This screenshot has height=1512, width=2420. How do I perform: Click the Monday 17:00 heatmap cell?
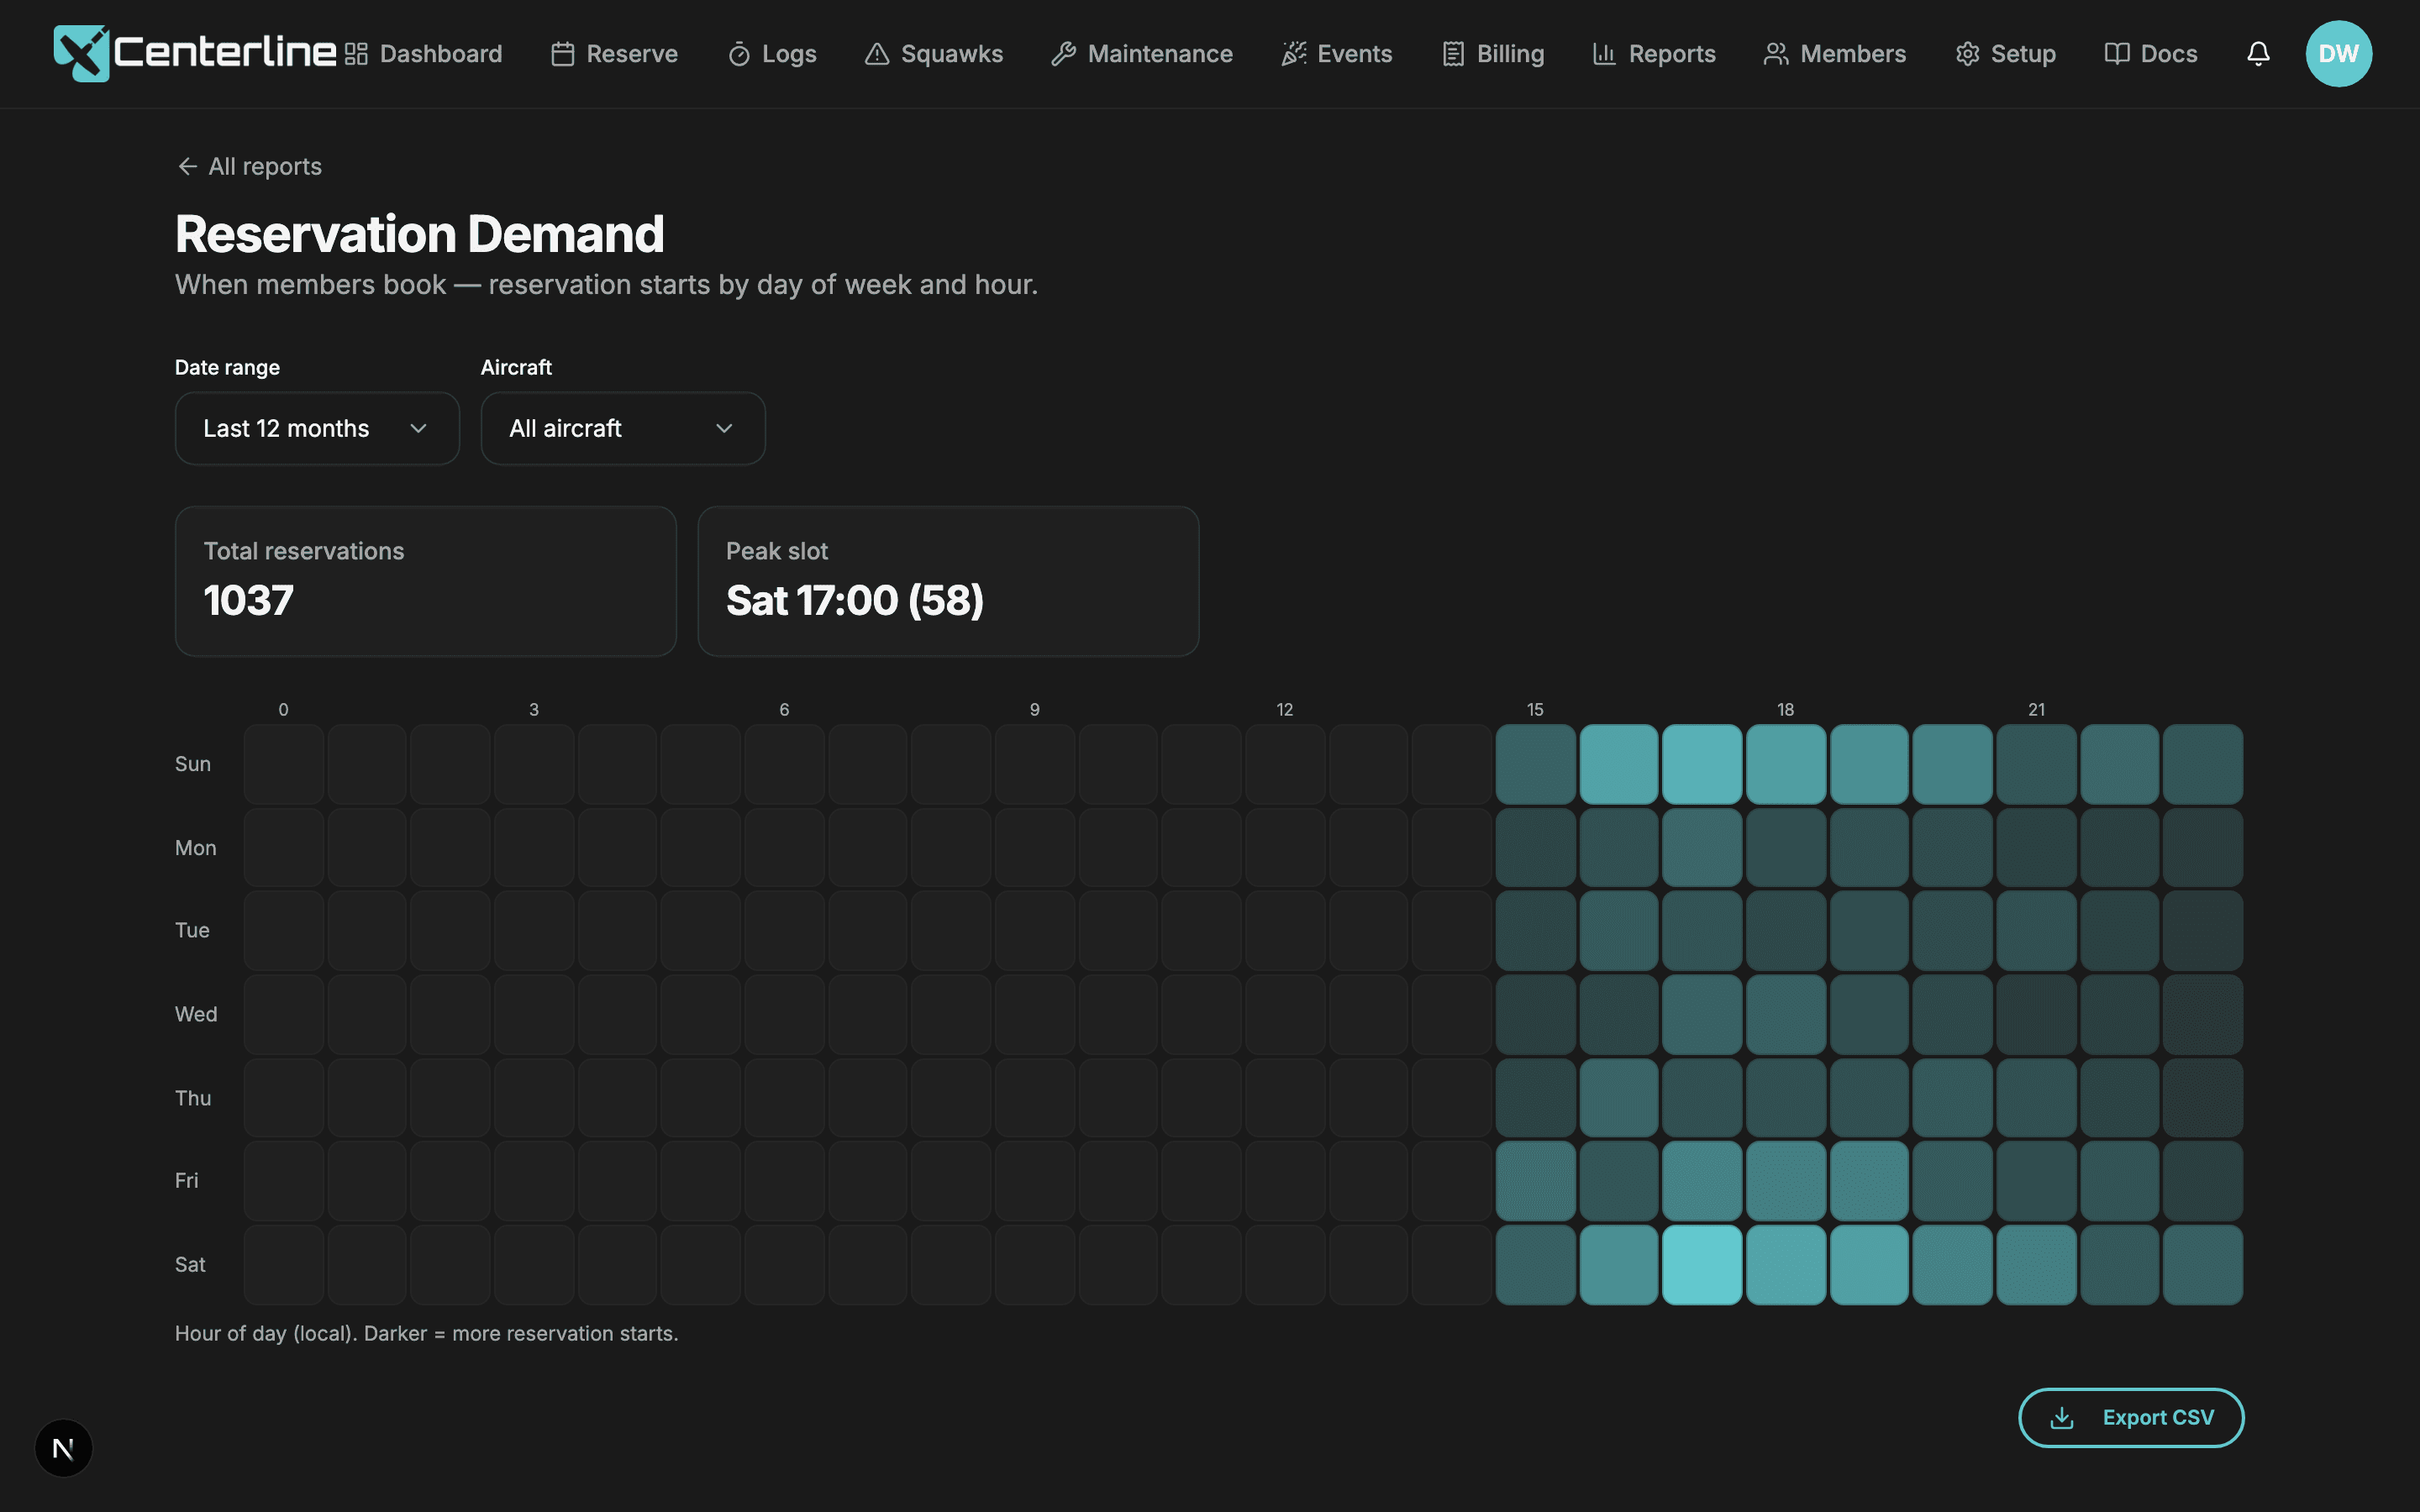click(x=1702, y=848)
